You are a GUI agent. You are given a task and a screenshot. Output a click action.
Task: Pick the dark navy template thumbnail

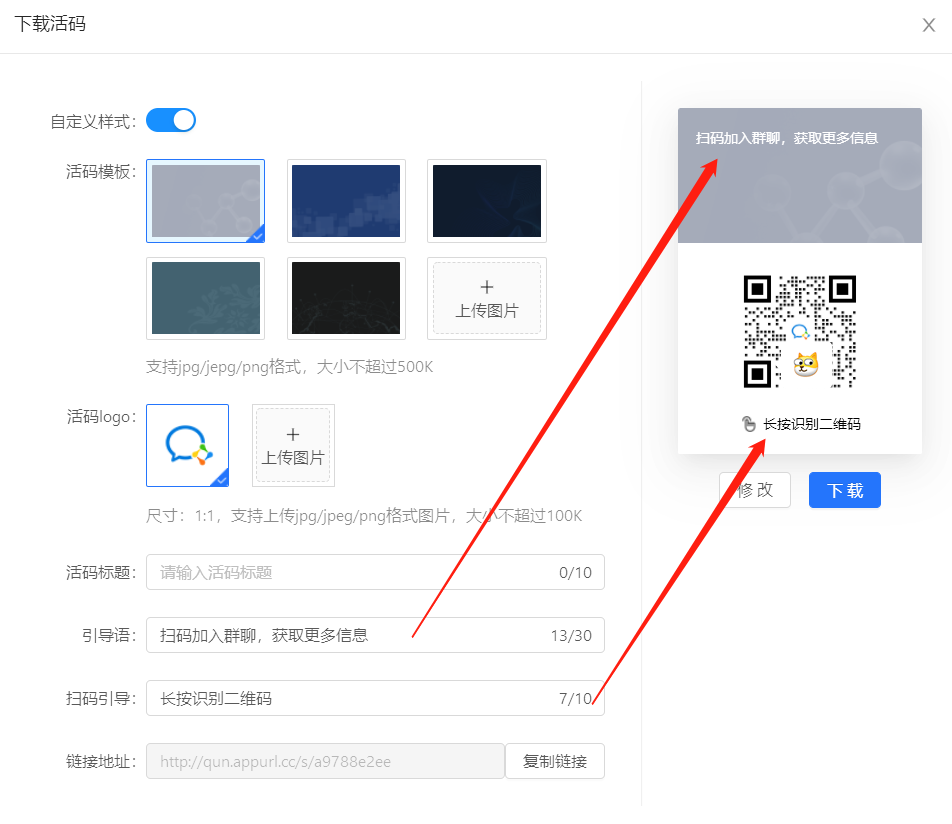pos(487,201)
